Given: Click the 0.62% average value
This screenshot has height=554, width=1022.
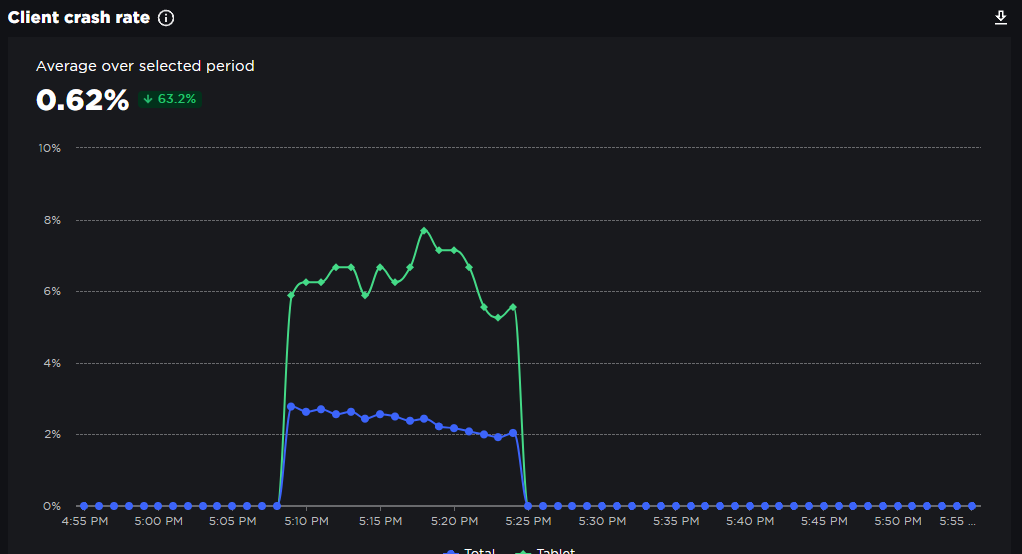Looking at the screenshot, I should click(82, 100).
